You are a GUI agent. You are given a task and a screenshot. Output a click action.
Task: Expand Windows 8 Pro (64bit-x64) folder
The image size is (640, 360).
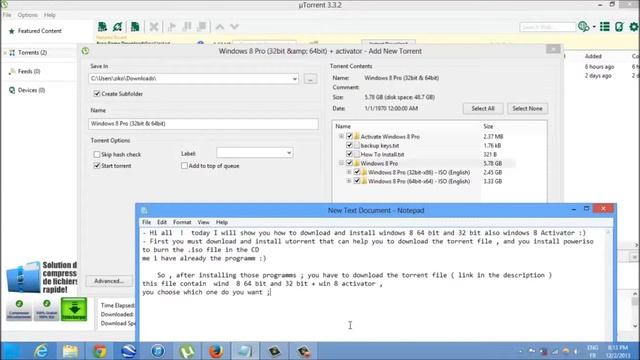349,181
